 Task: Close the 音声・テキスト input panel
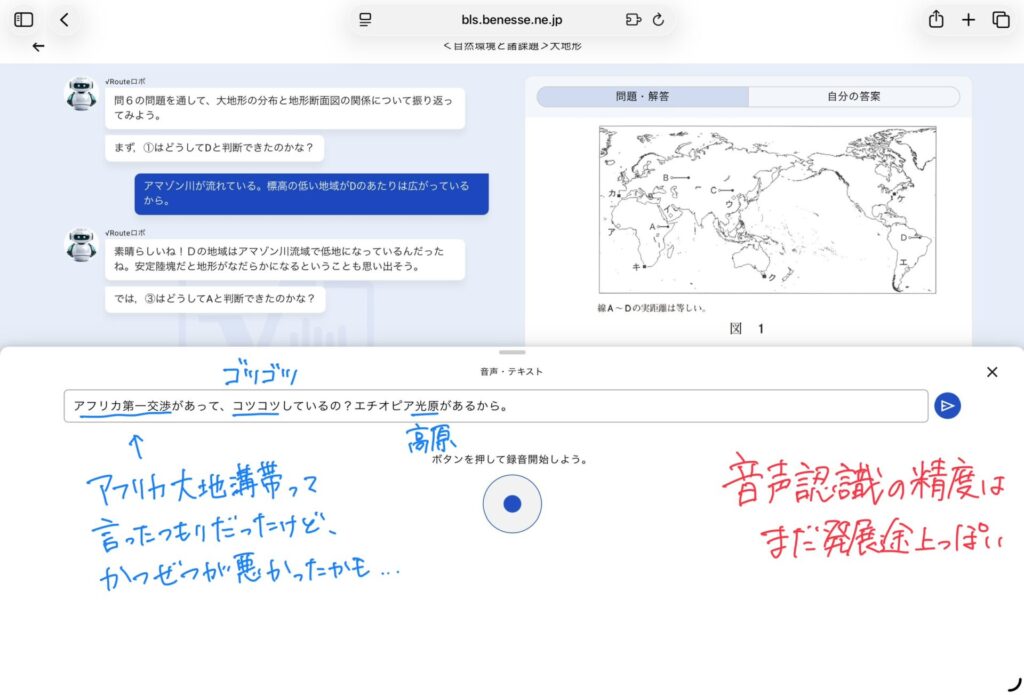coord(992,372)
